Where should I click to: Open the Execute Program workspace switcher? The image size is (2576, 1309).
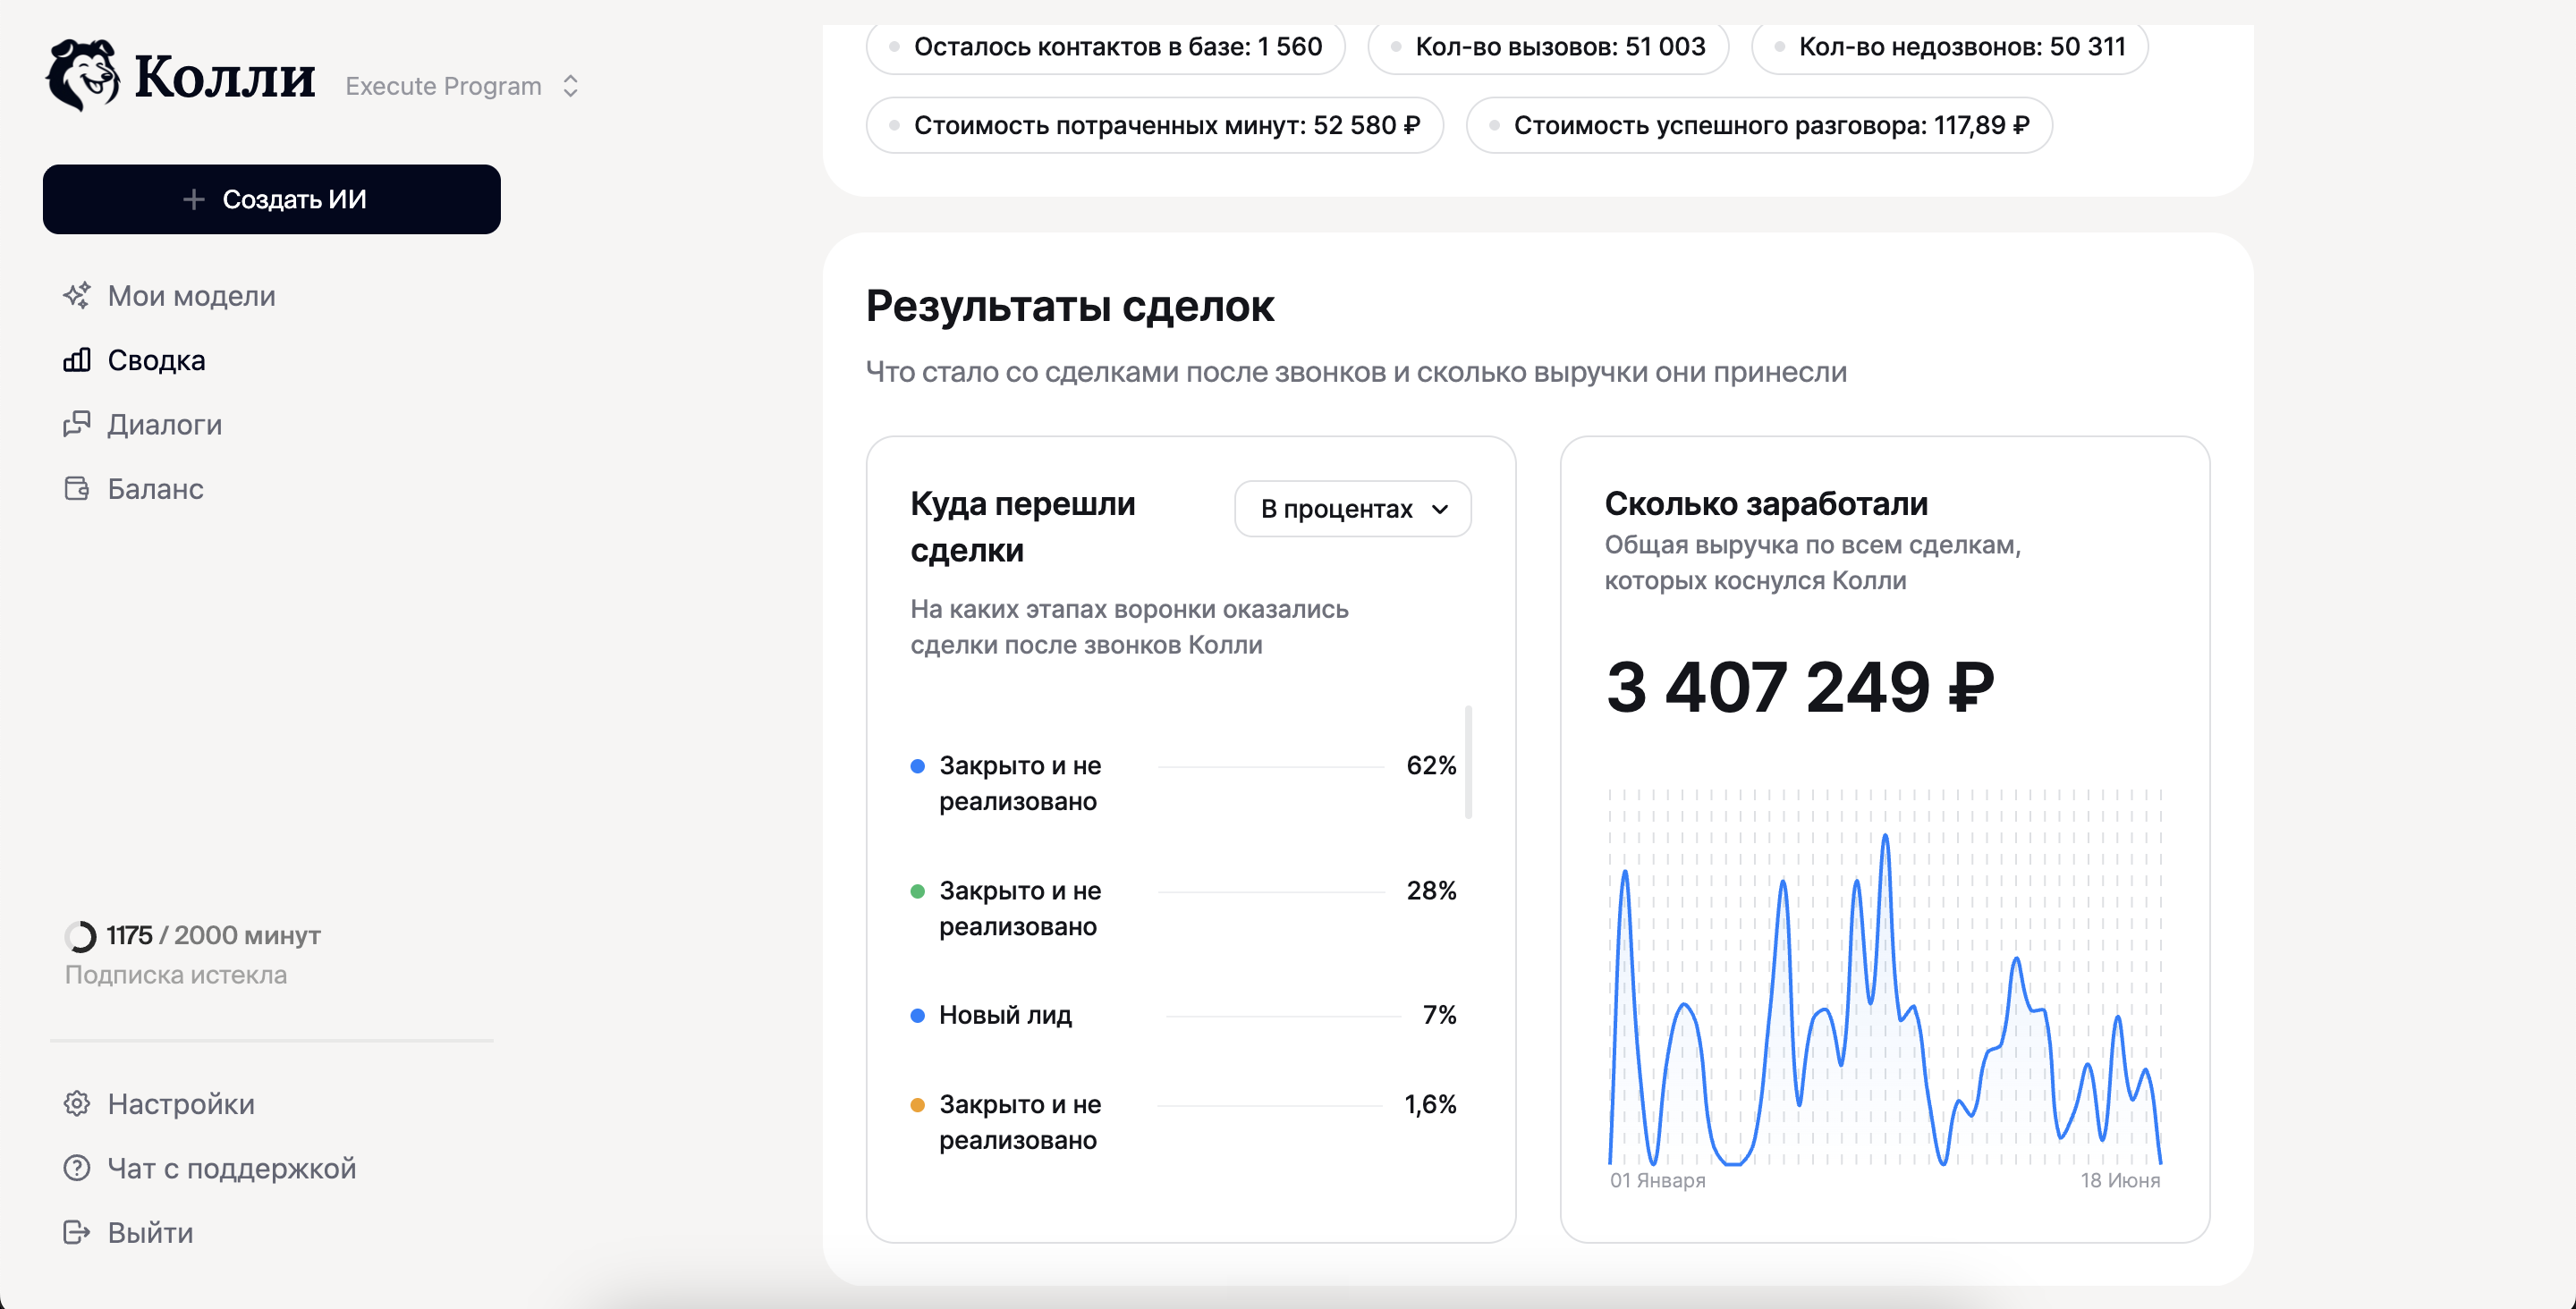tap(462, 86)
